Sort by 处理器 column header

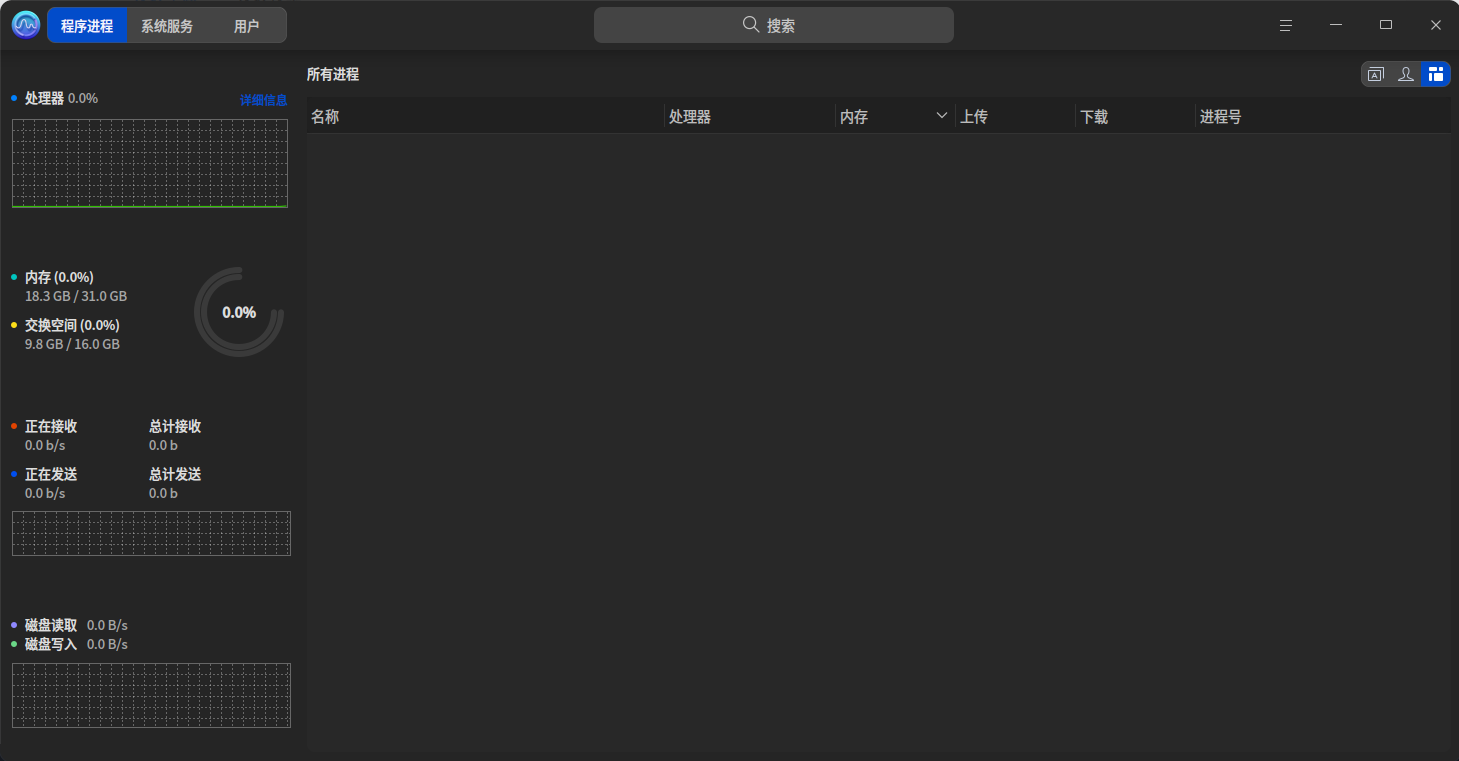(750, 117)
